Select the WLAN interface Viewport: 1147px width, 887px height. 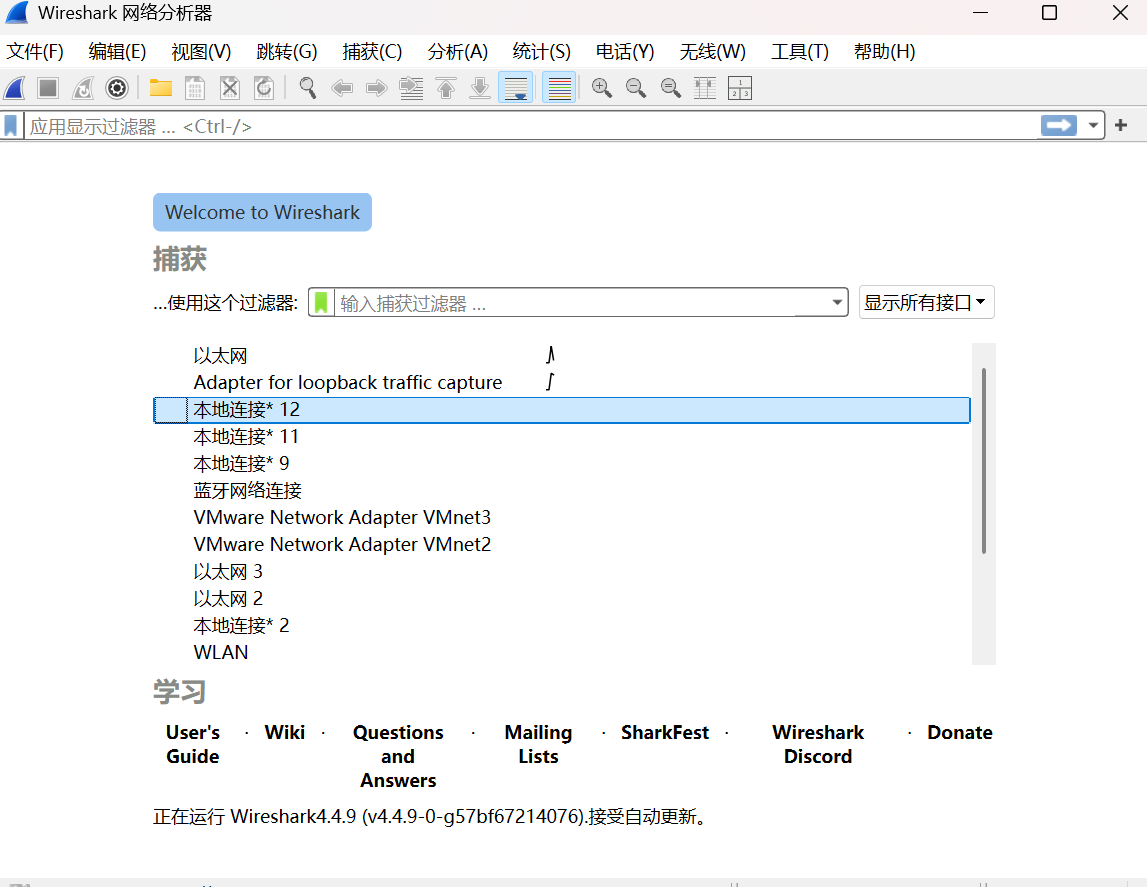tap(562, 652)
